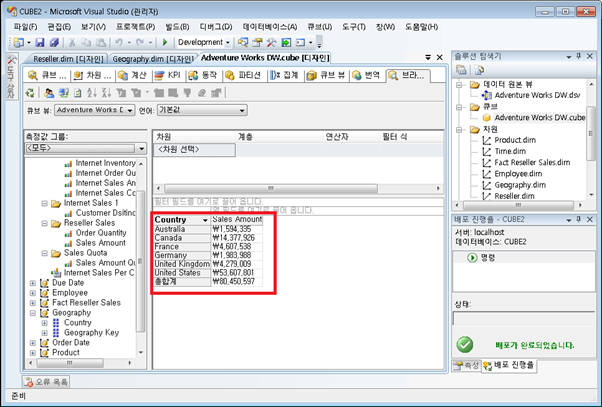Click the New Project toolbar icon
Image resolution: width=602 pixels, height=407 pixels.
pyautogui.click(x=18, y=42)
